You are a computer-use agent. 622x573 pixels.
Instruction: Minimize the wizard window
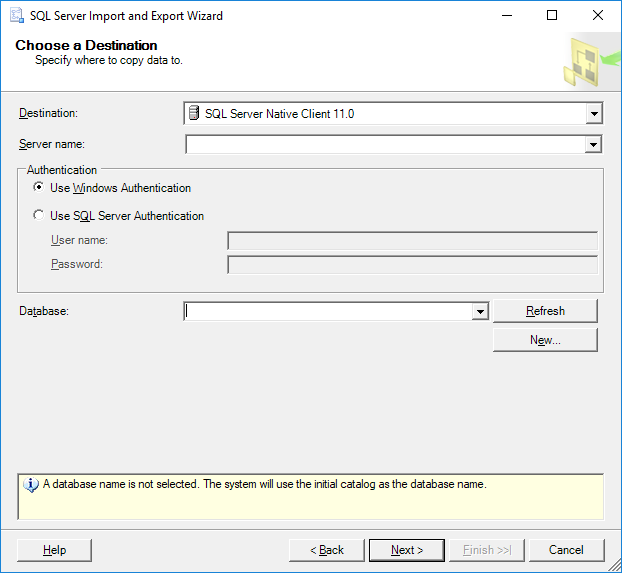[507, 15]
